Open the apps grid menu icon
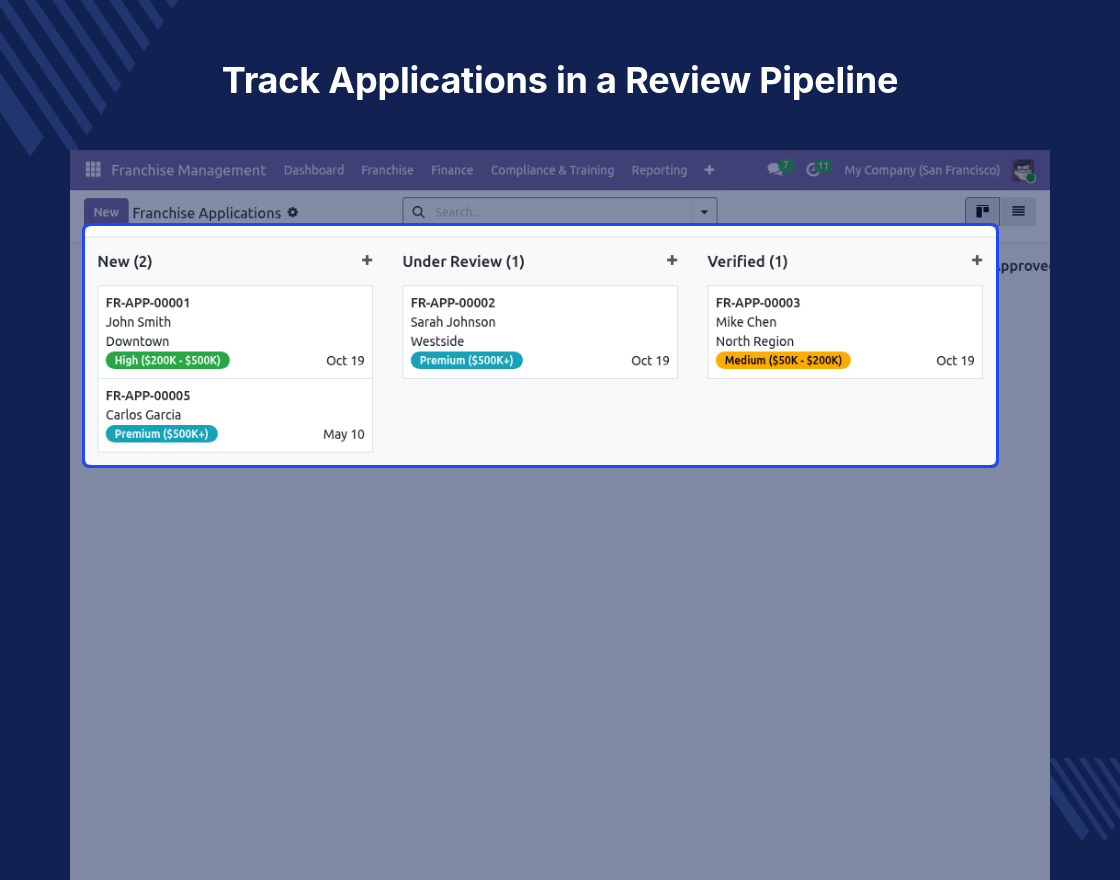 (x=93, y=169)
